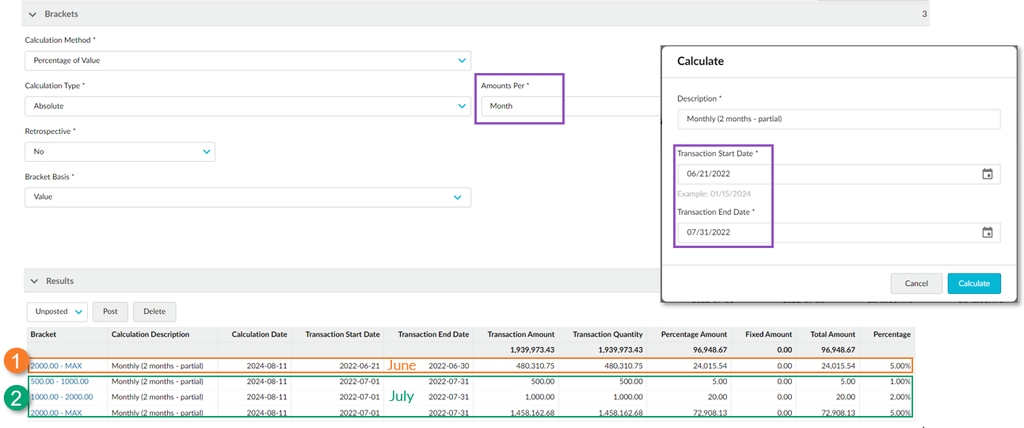Open the Transaction Start Date calendar picker
Screen dimensions: 1024x428
987,174
